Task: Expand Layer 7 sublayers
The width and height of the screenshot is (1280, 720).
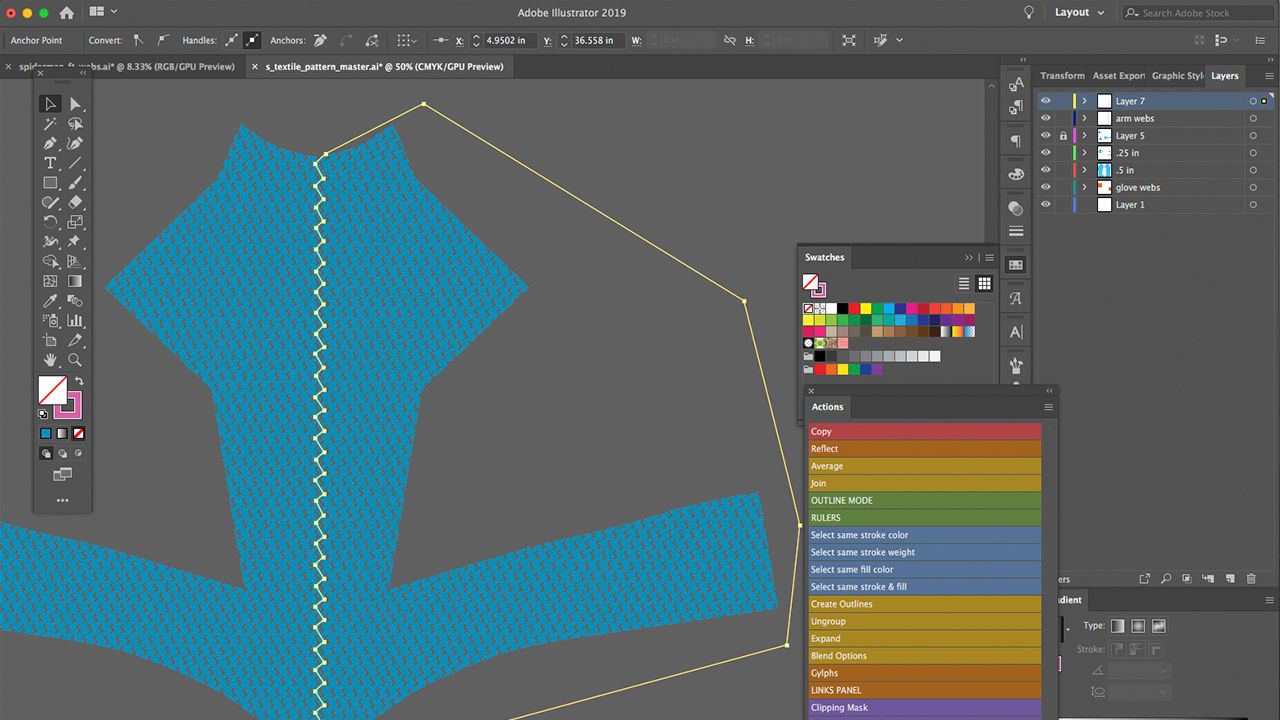Action: coord(1085,101)
